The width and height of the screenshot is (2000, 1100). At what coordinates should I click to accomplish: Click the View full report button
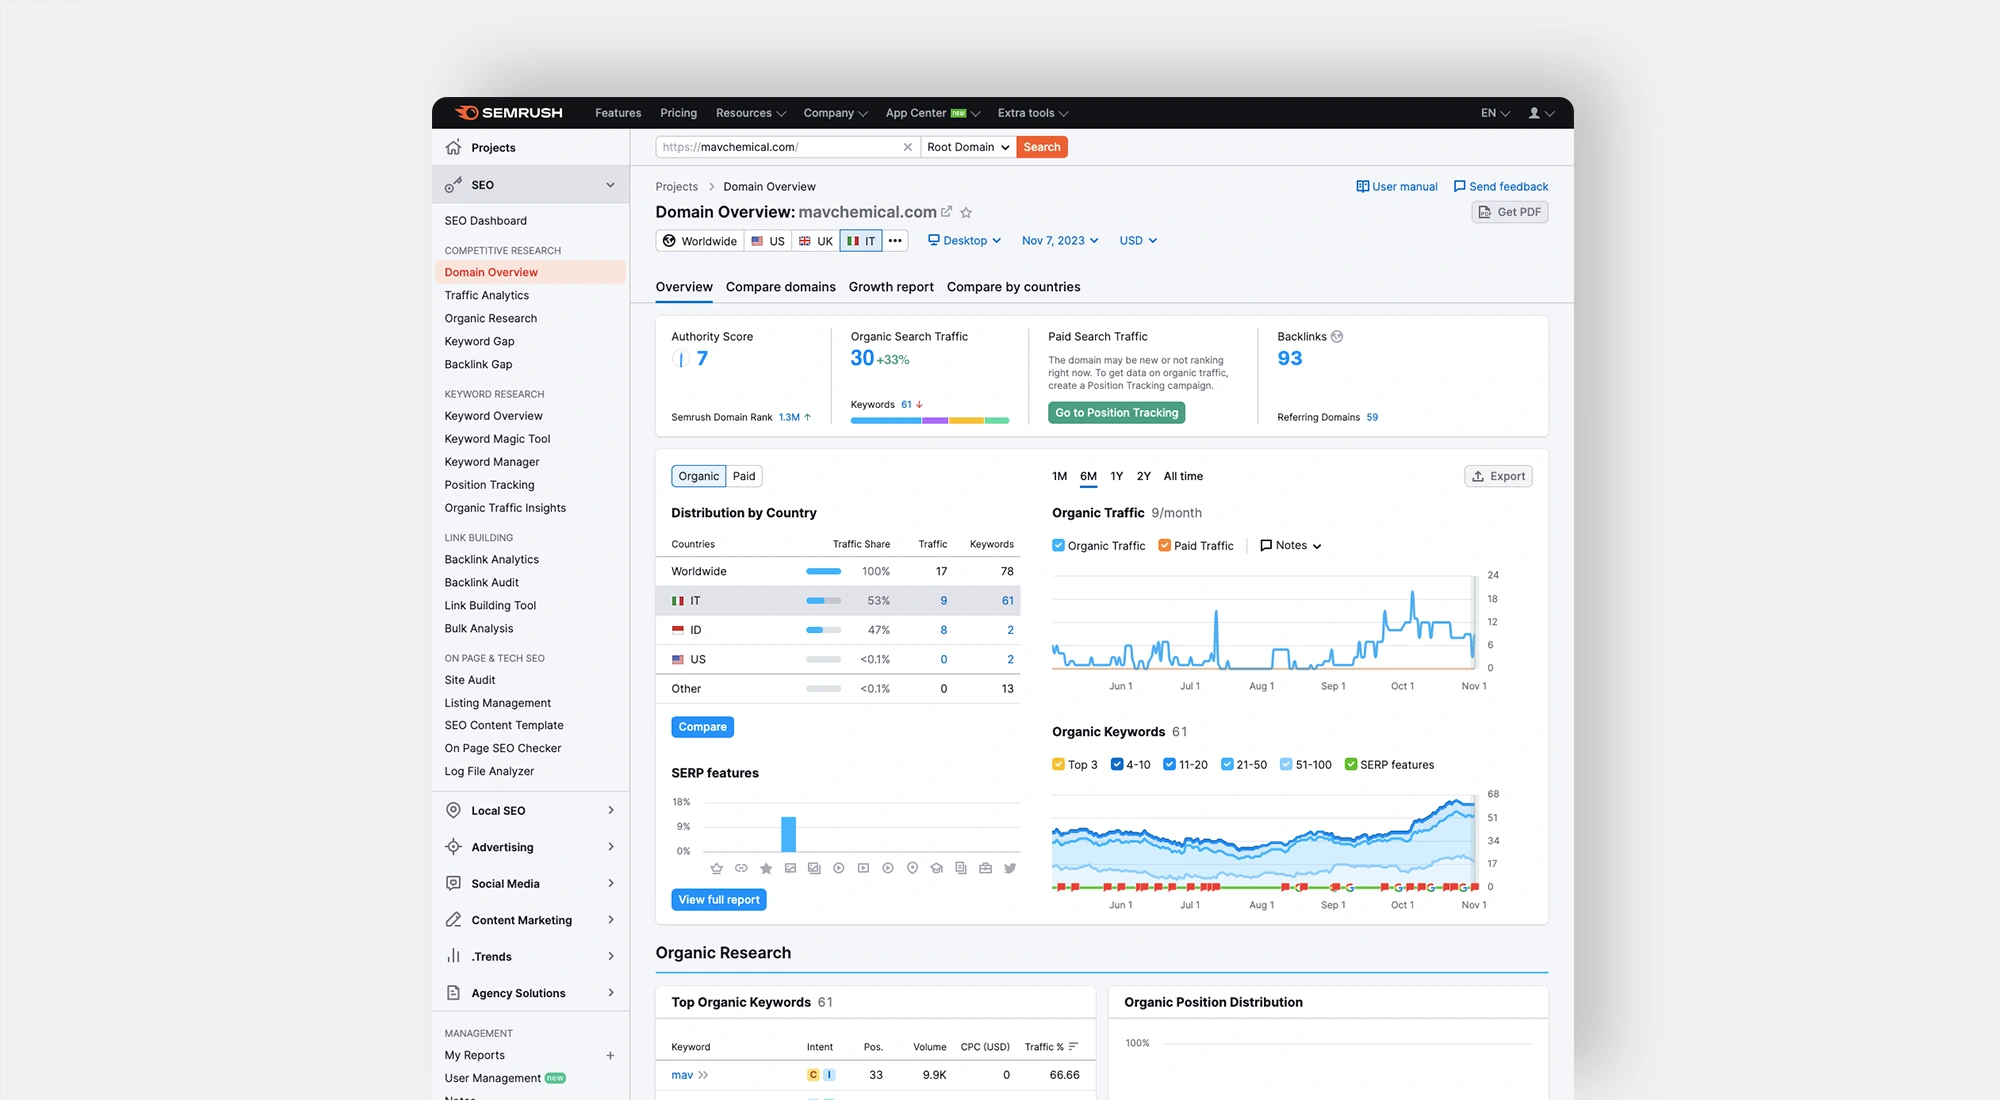[x=718, y=900]
